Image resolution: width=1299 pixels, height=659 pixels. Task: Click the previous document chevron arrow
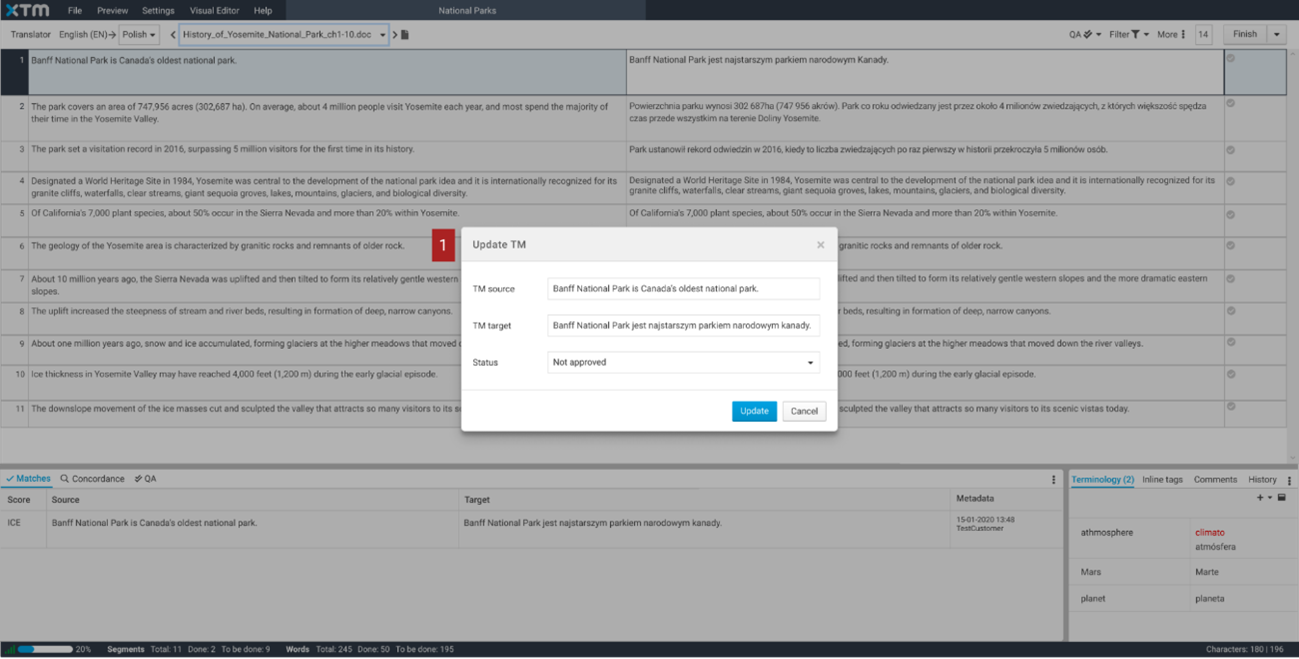172,33
